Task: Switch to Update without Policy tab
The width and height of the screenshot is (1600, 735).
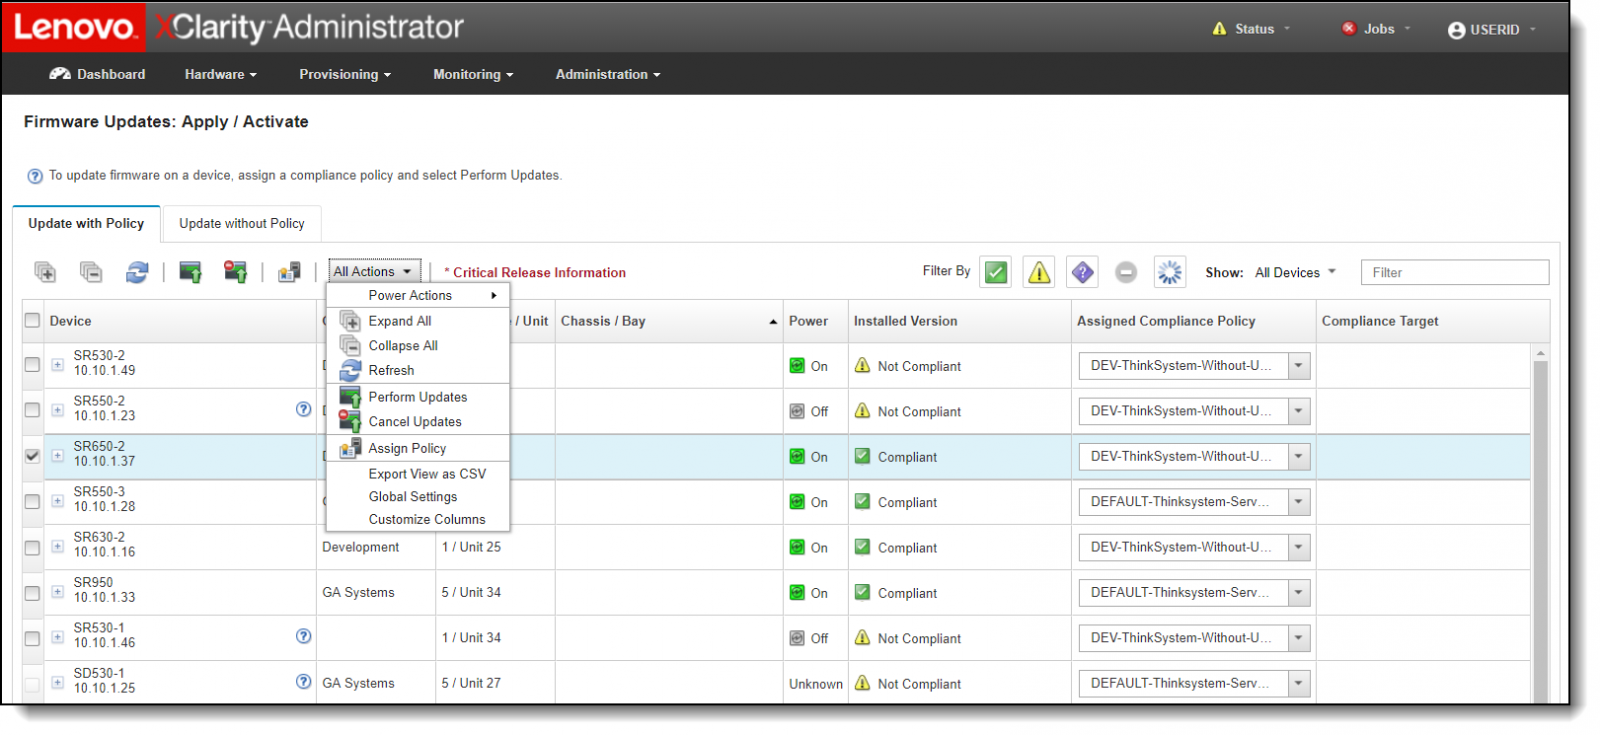Action: [242, 223]
